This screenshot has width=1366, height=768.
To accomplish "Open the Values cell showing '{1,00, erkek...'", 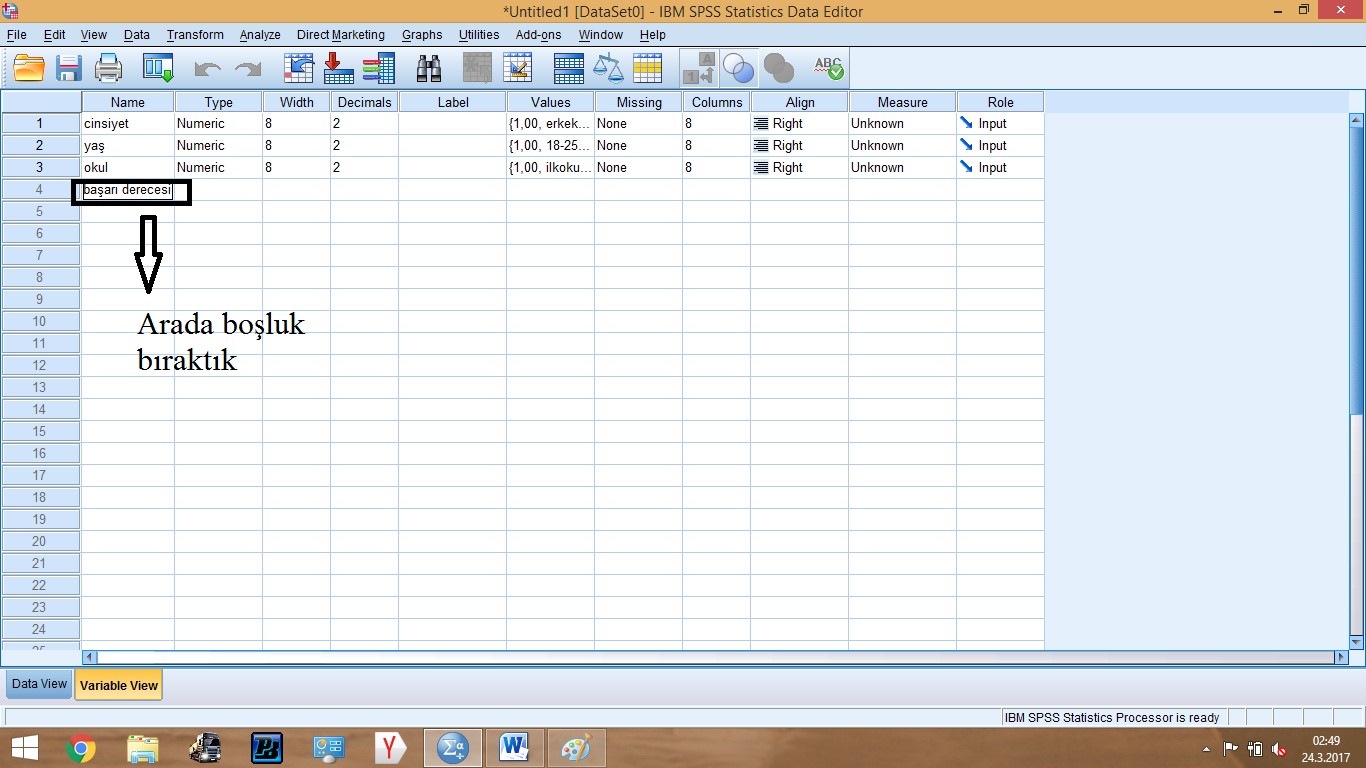I will pos(550,124).
